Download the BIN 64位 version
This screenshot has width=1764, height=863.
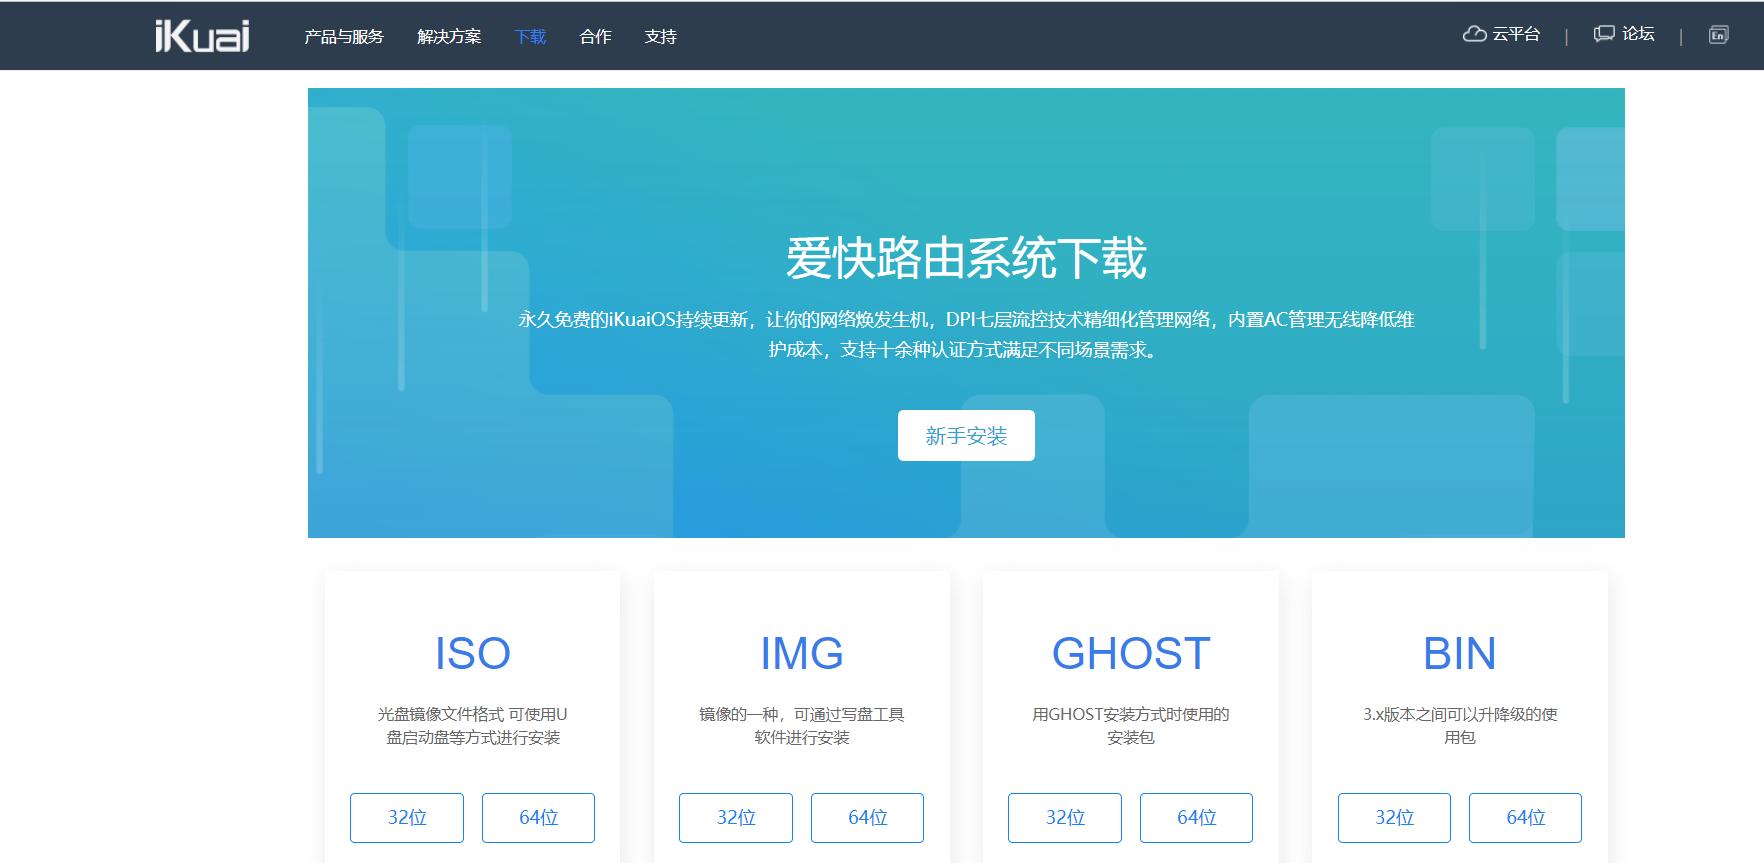[x=1525, y=818]
